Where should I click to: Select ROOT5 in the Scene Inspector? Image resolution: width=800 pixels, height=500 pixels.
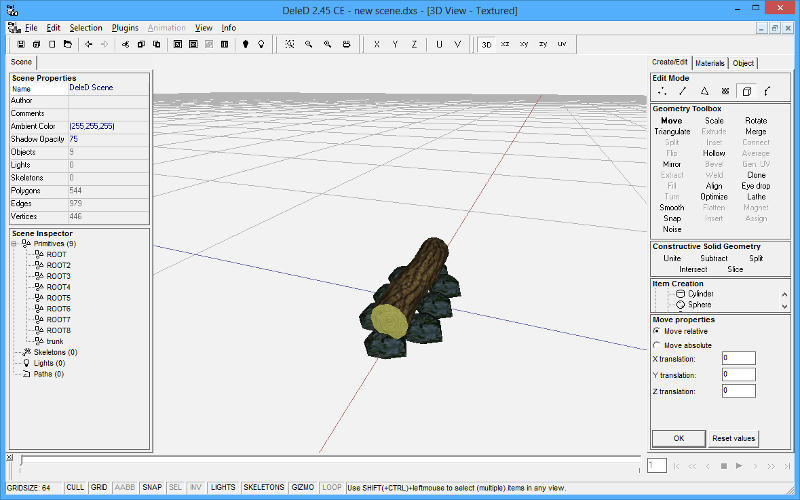coord(58,298)
